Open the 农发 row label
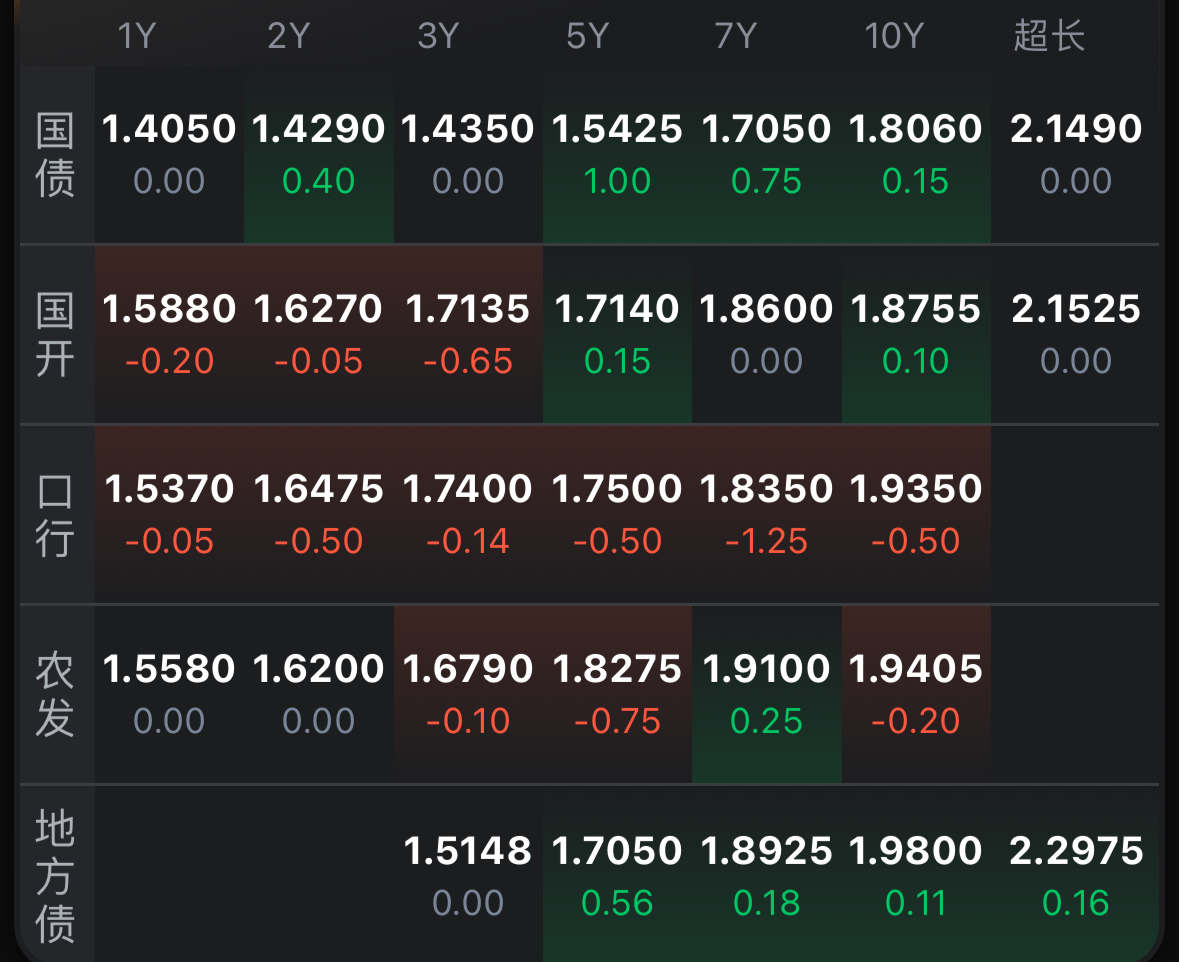Screen dimensions: 1179x962 [x=56, y=695]
